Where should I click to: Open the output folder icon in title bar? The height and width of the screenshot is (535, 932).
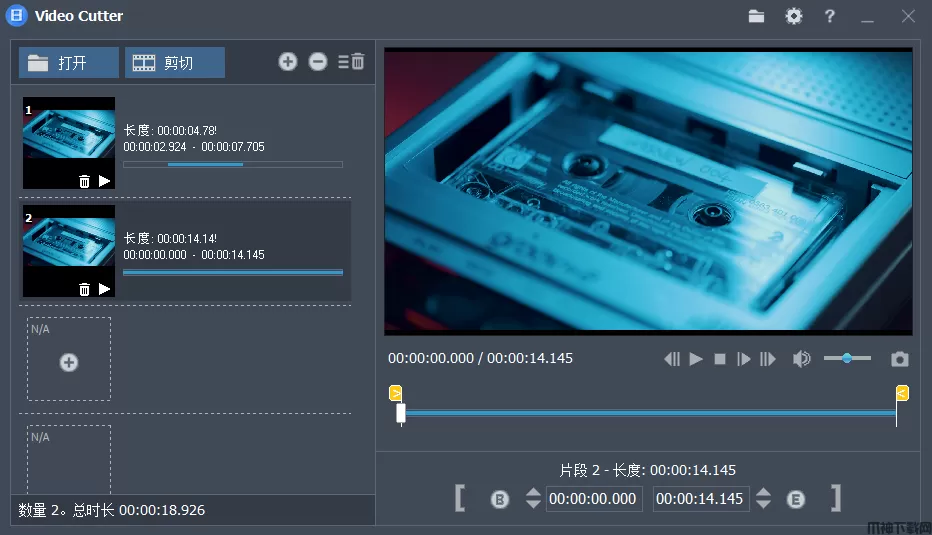click(x=756, y=16)
